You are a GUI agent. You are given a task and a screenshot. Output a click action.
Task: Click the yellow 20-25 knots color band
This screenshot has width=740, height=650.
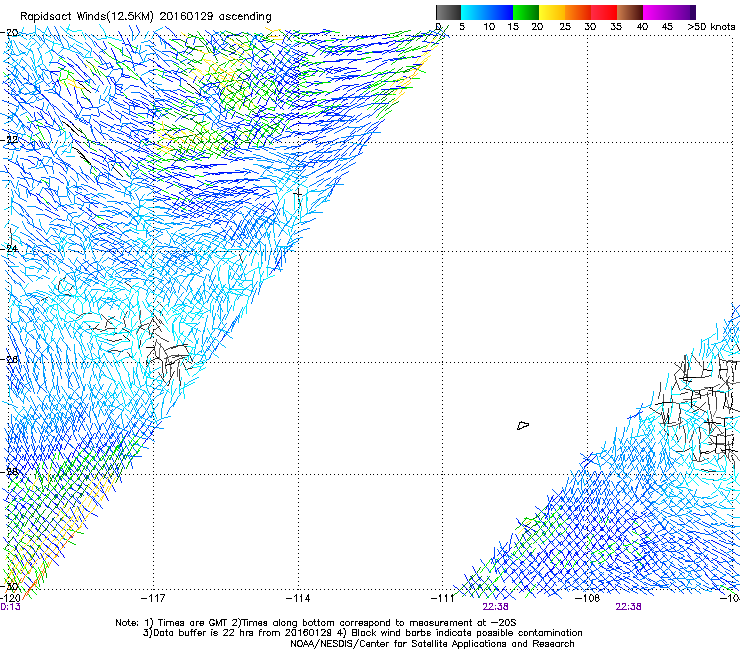(552, 12)
